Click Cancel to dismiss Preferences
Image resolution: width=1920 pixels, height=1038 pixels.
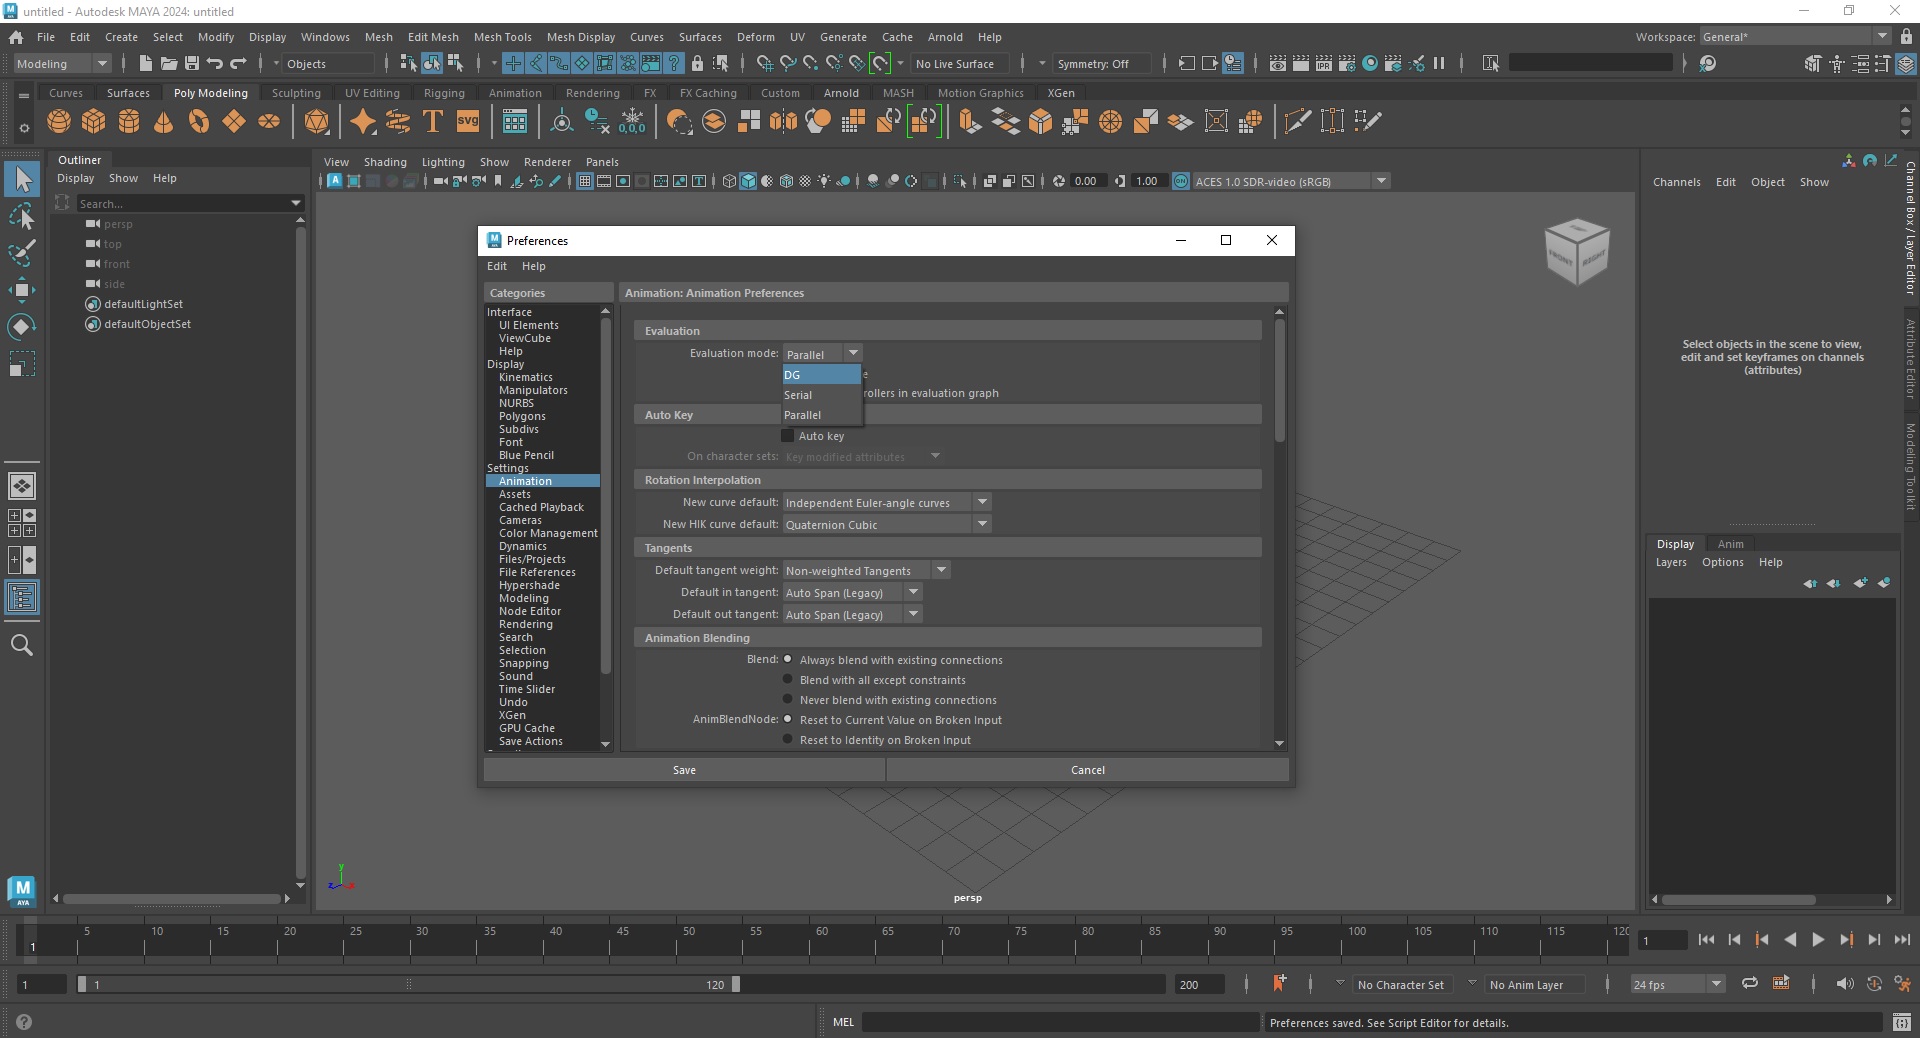click(x=1088, y=770)
